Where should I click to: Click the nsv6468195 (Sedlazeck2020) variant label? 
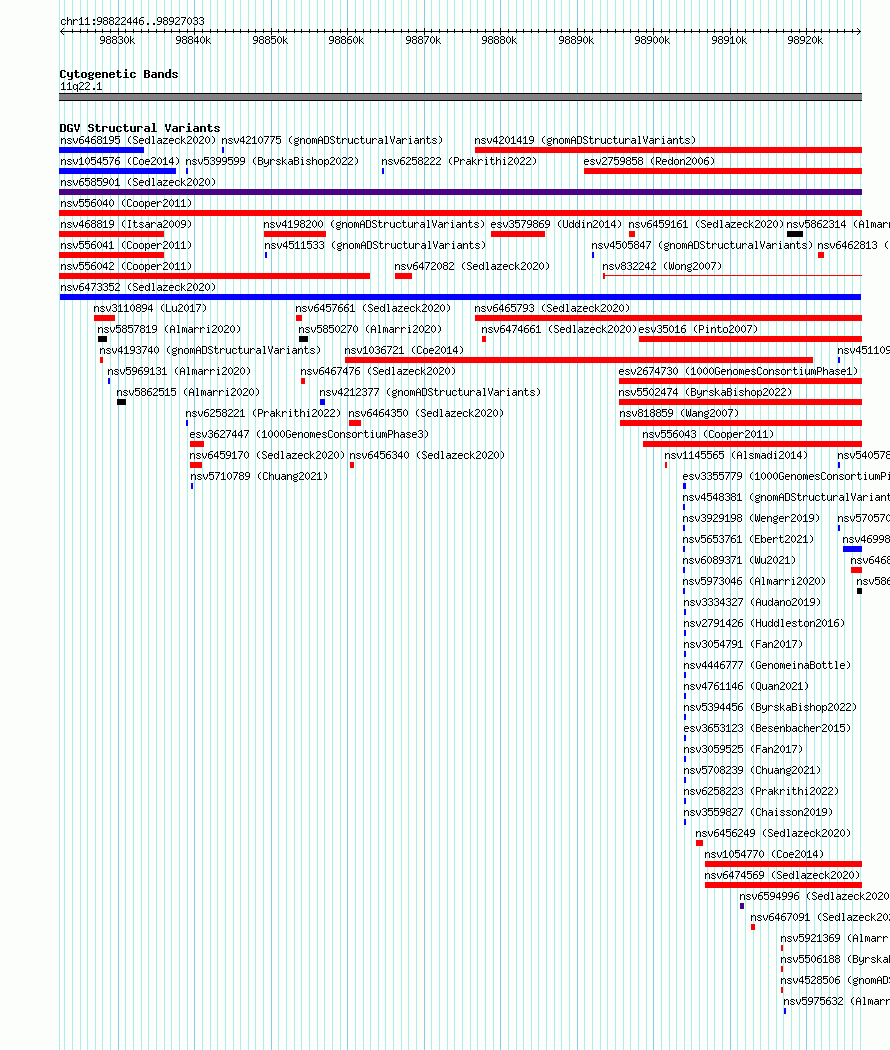138,140
